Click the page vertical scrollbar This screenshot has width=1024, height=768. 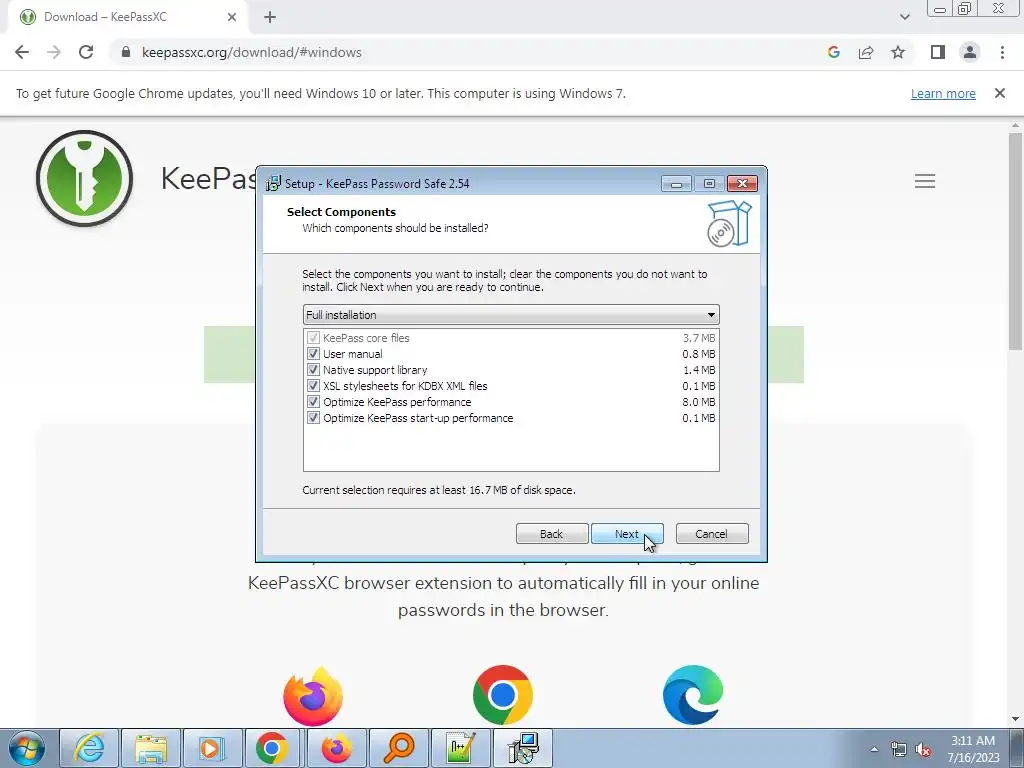click(1016, 242)
